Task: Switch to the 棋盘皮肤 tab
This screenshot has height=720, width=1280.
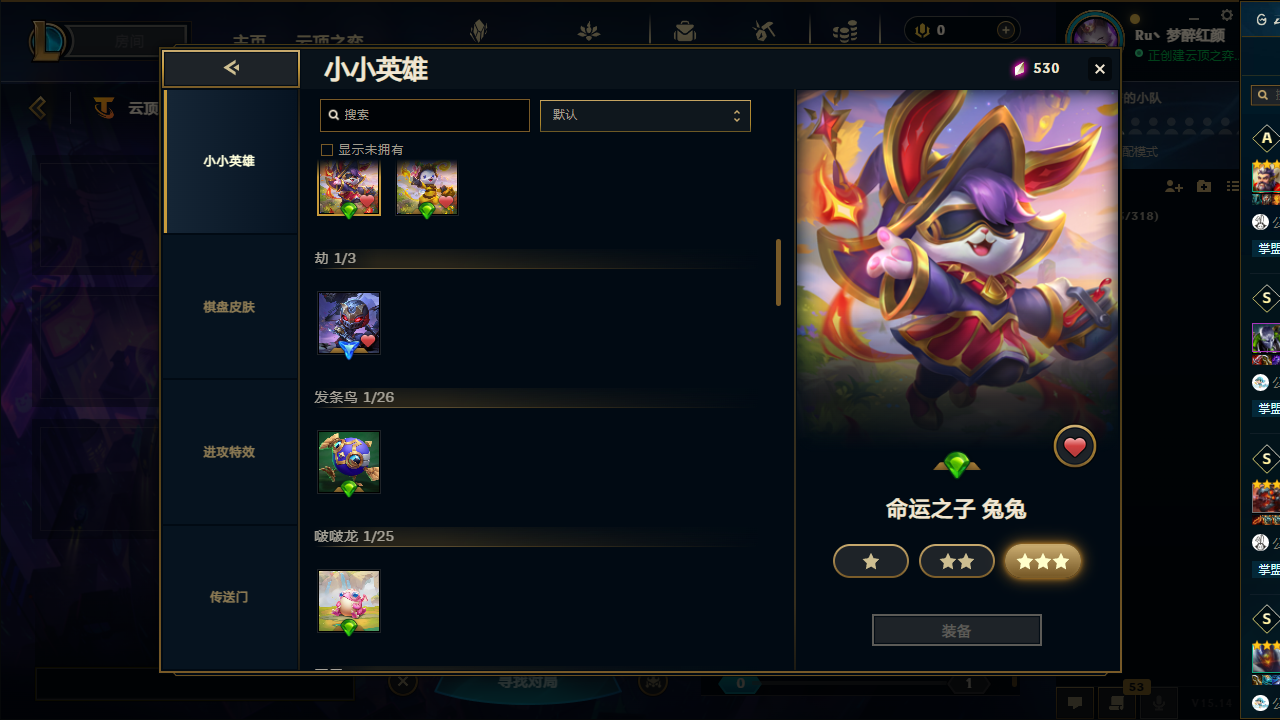Action: [x=229, y=307]
